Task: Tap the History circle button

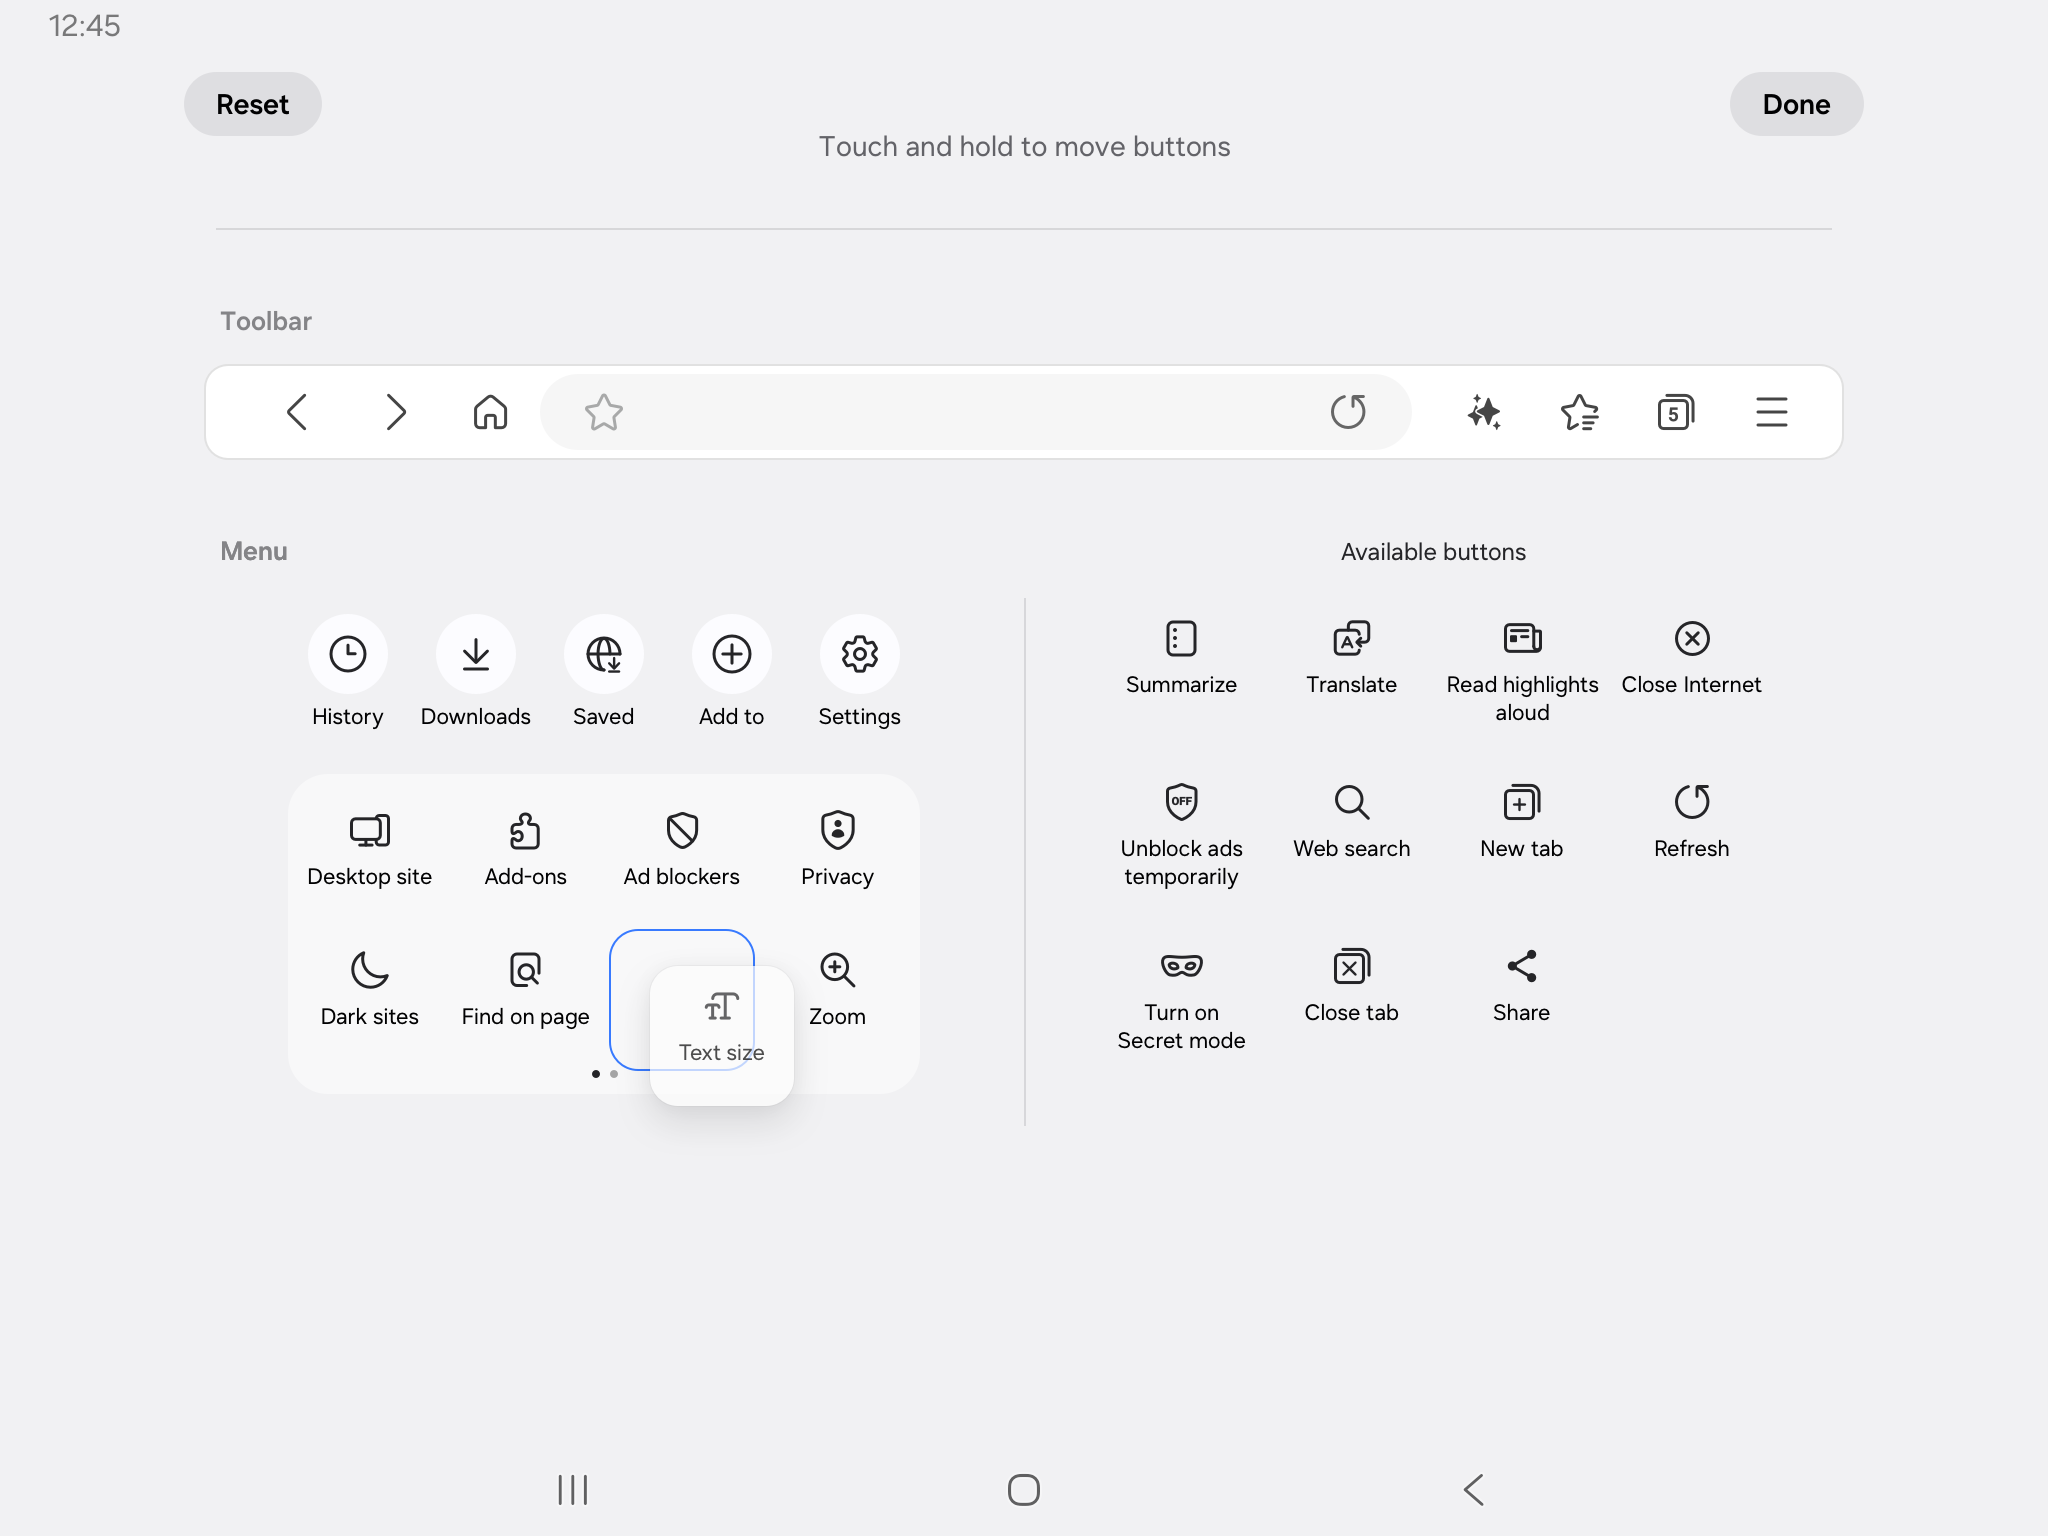Action: click(x=347, y=654)
